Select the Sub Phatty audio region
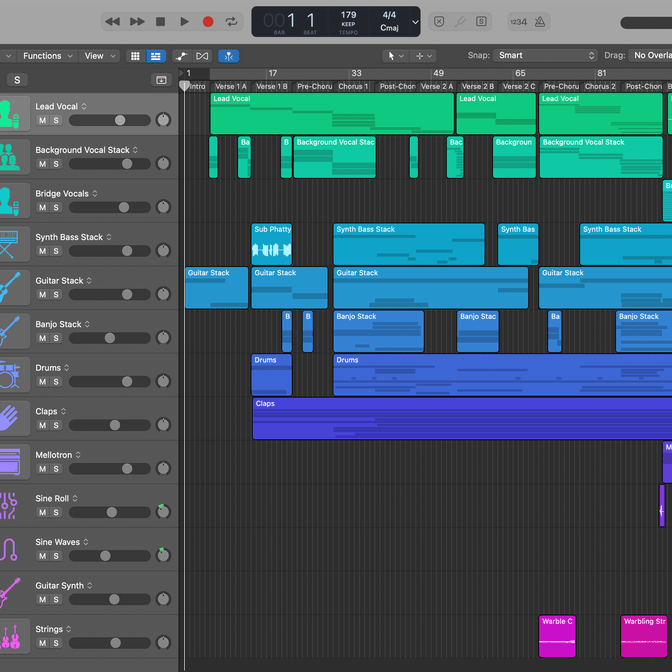 (272, 244)
